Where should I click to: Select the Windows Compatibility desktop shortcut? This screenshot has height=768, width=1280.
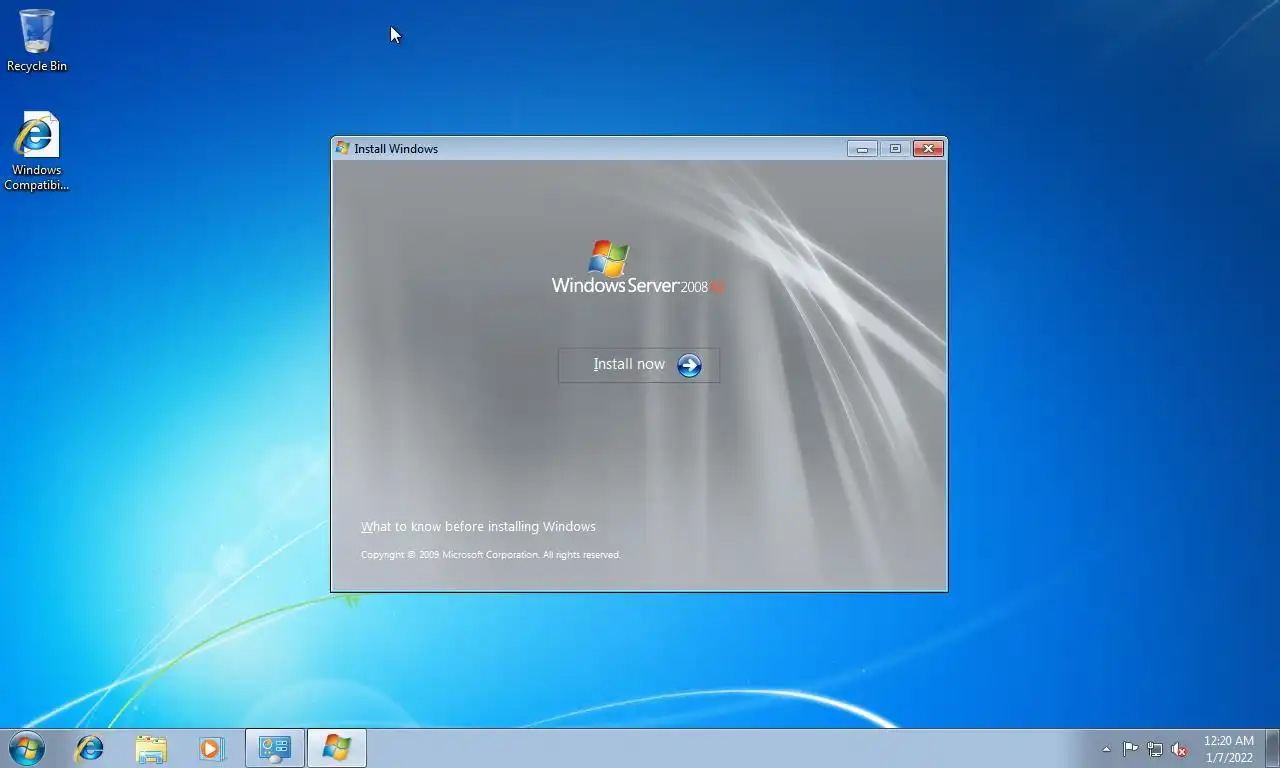click(37, 151)
